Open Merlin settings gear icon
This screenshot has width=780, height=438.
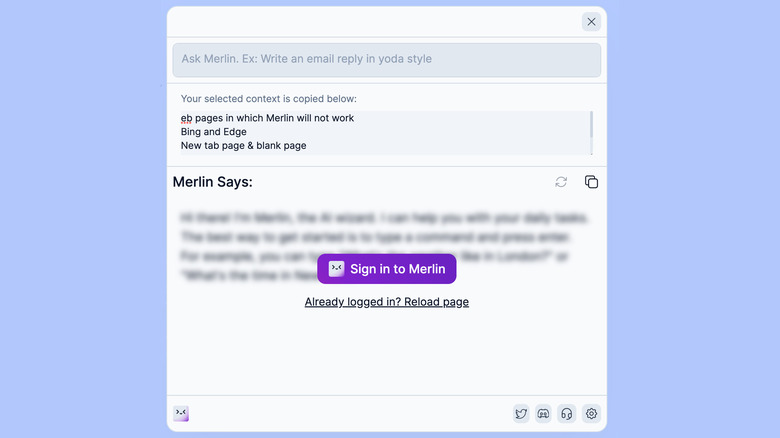coord(591,414)
